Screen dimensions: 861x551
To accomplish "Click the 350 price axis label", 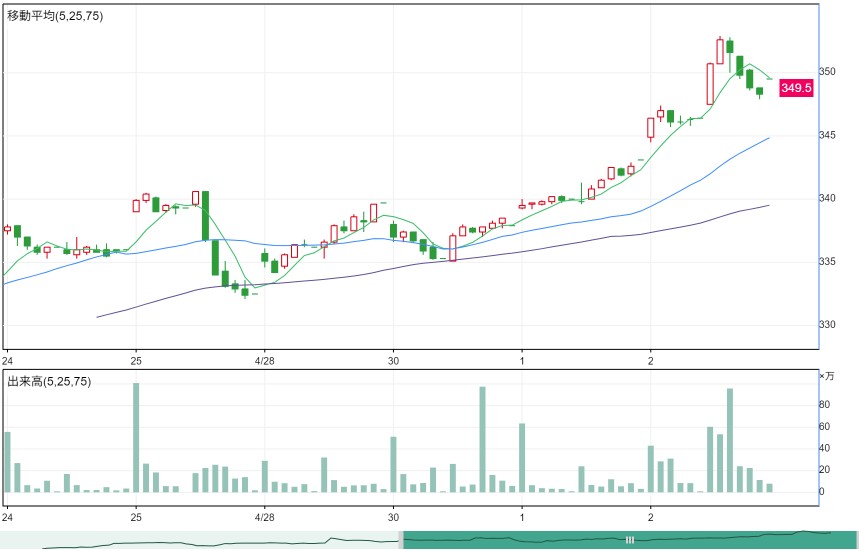I will (x=827, y=71).
